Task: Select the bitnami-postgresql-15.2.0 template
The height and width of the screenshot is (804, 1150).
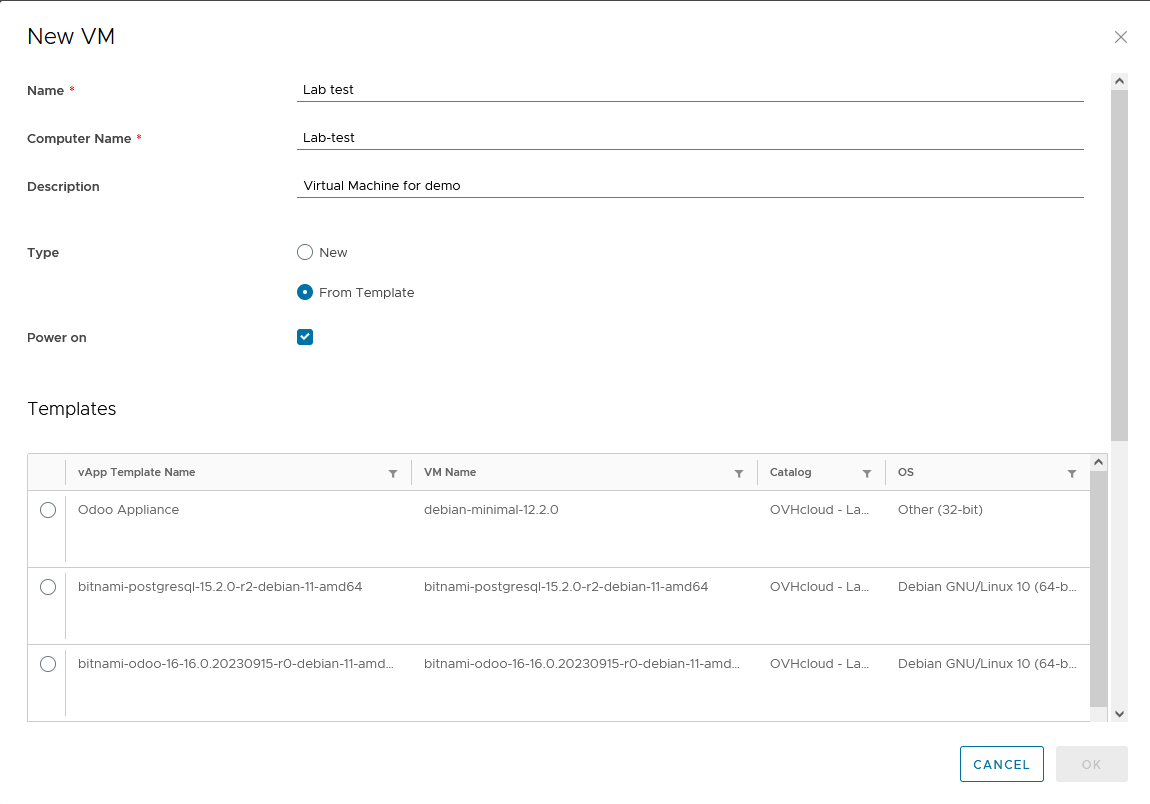Action: [47, 587]
